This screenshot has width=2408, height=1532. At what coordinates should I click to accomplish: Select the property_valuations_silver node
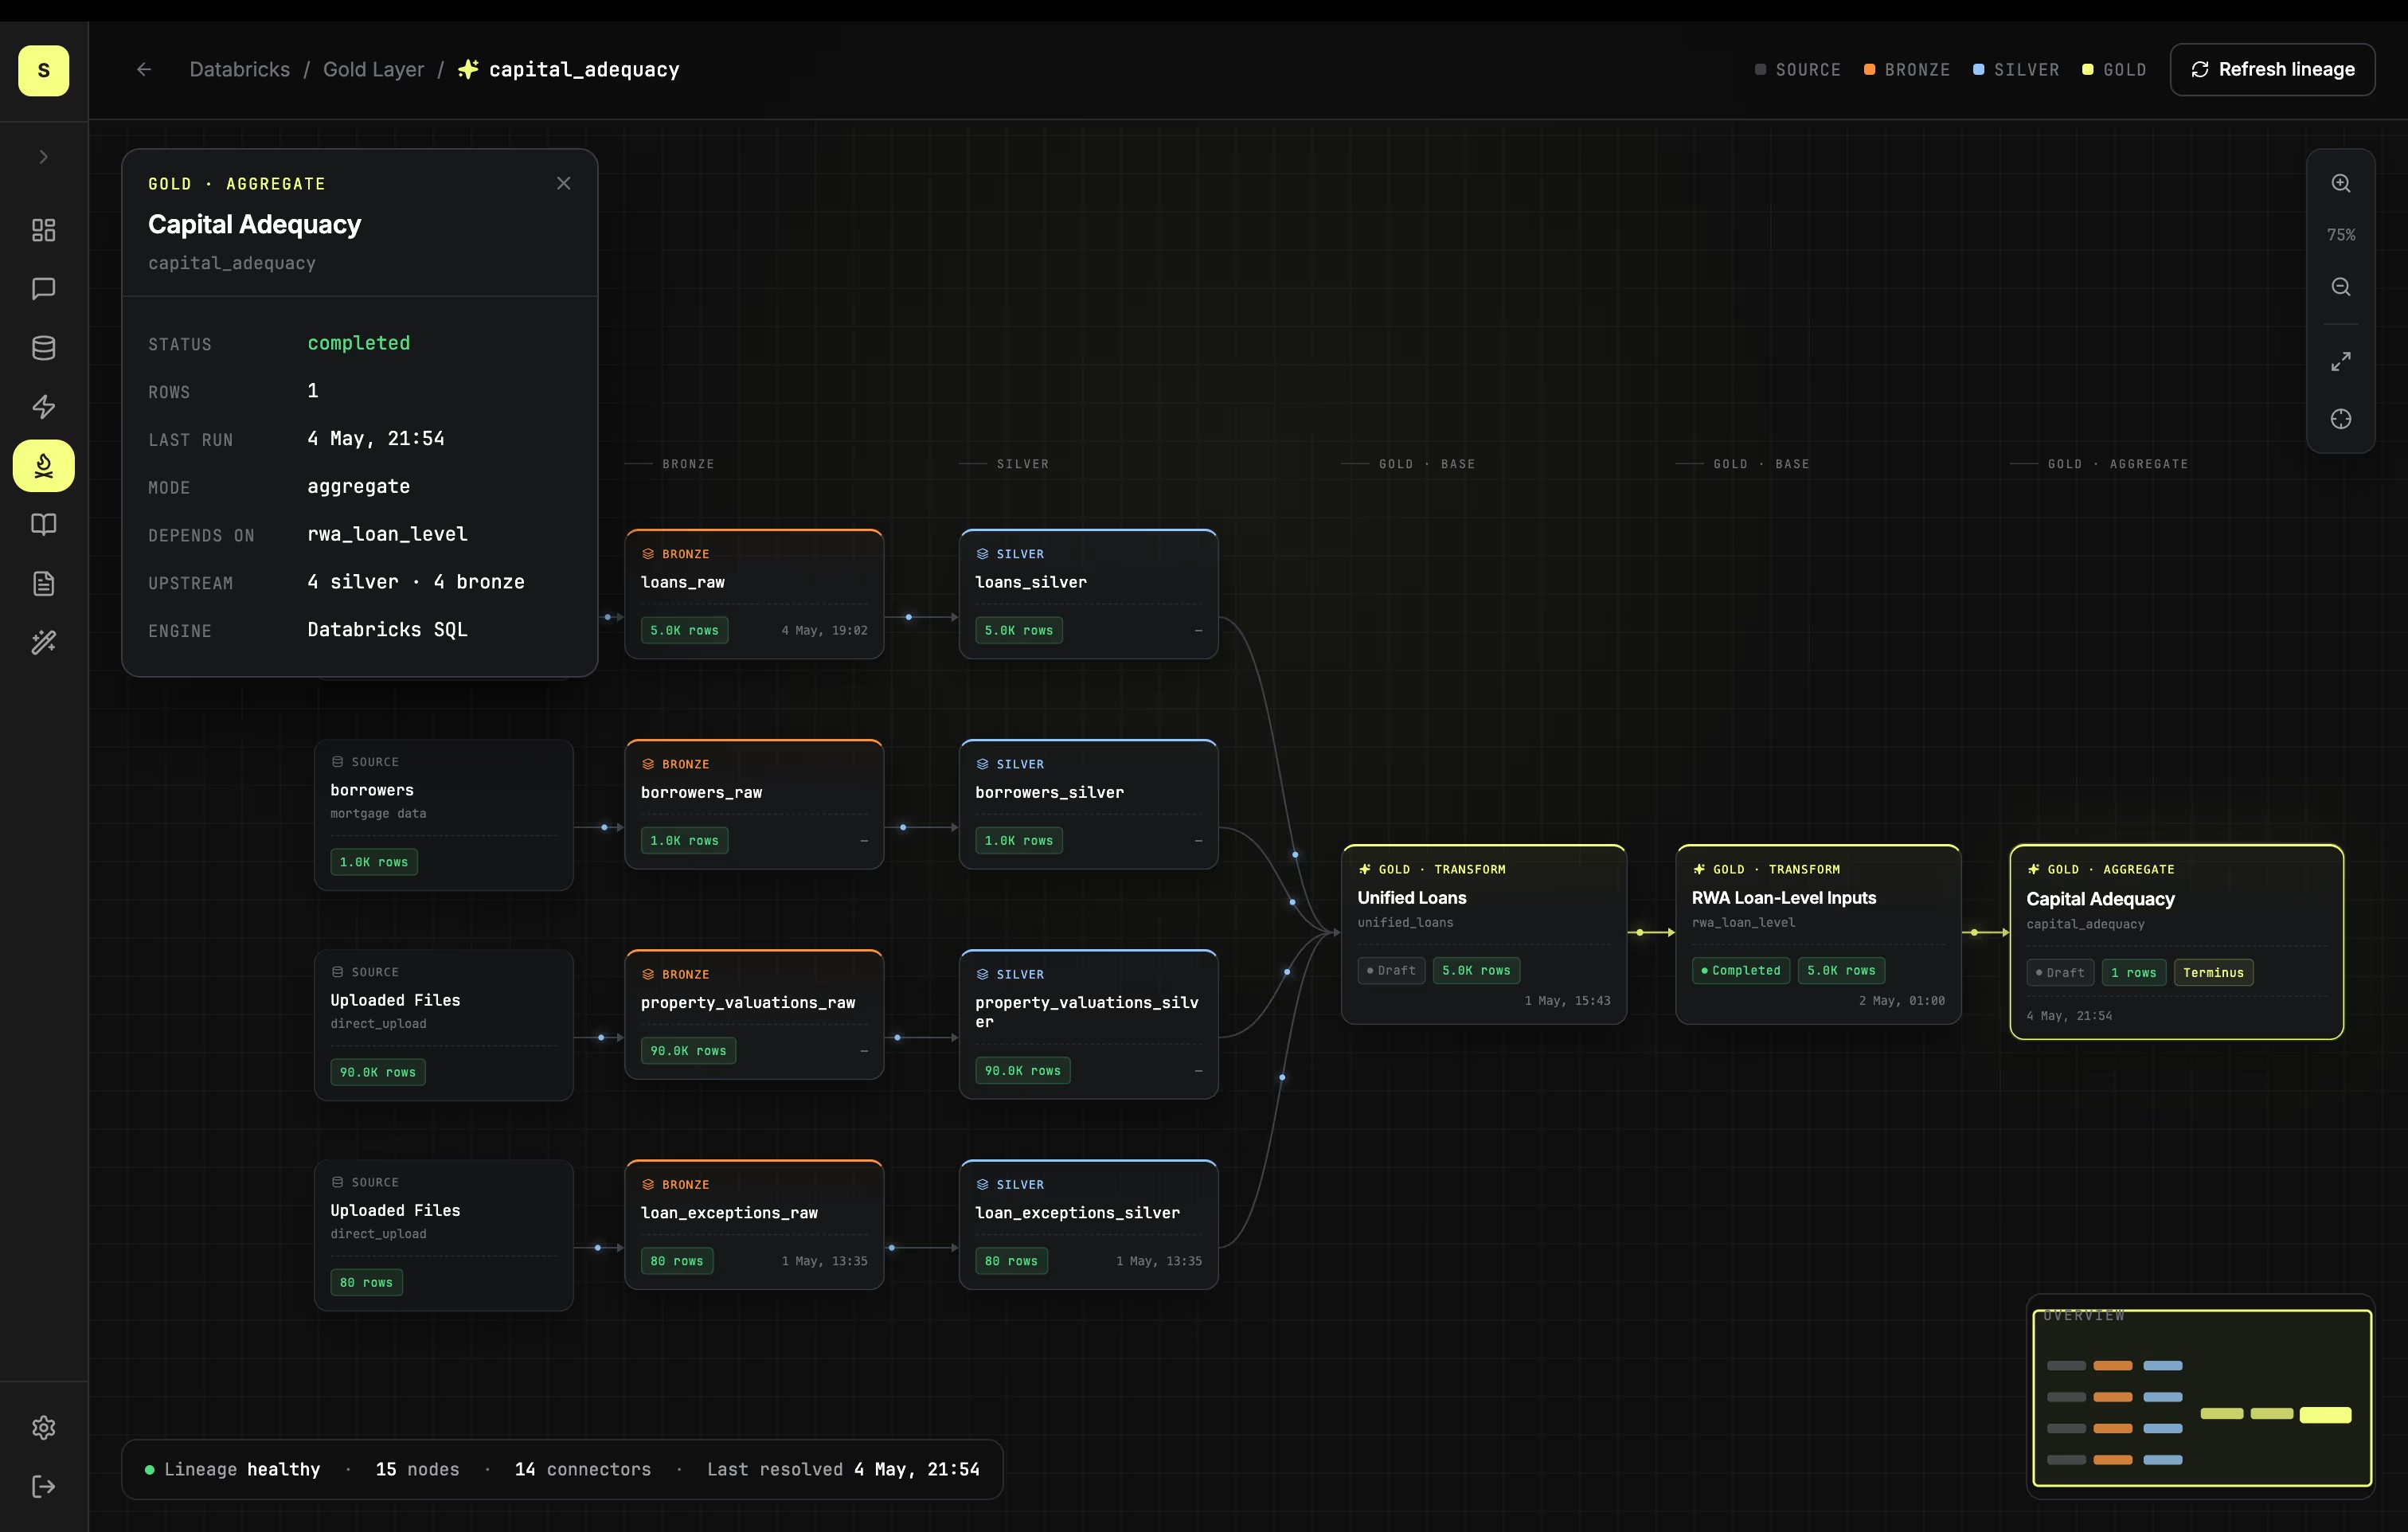tap(1088, 1024)
